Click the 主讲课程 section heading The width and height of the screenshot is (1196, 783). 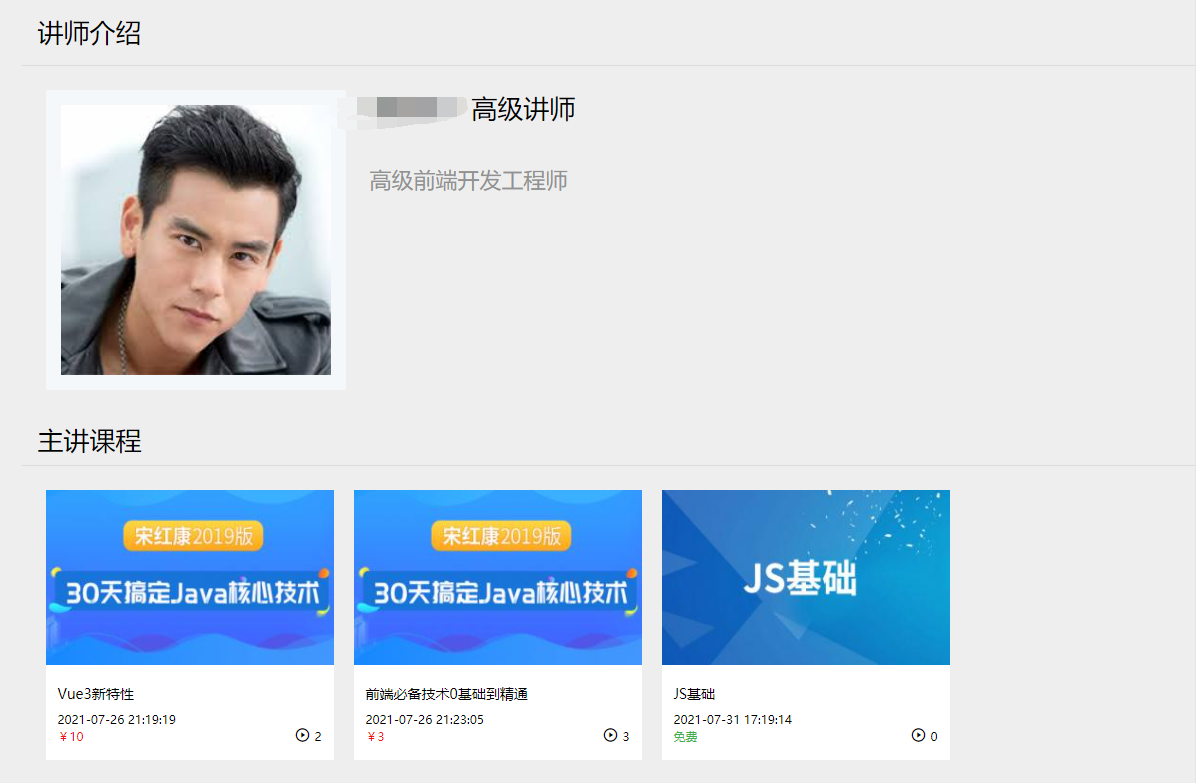pos(89,441)
